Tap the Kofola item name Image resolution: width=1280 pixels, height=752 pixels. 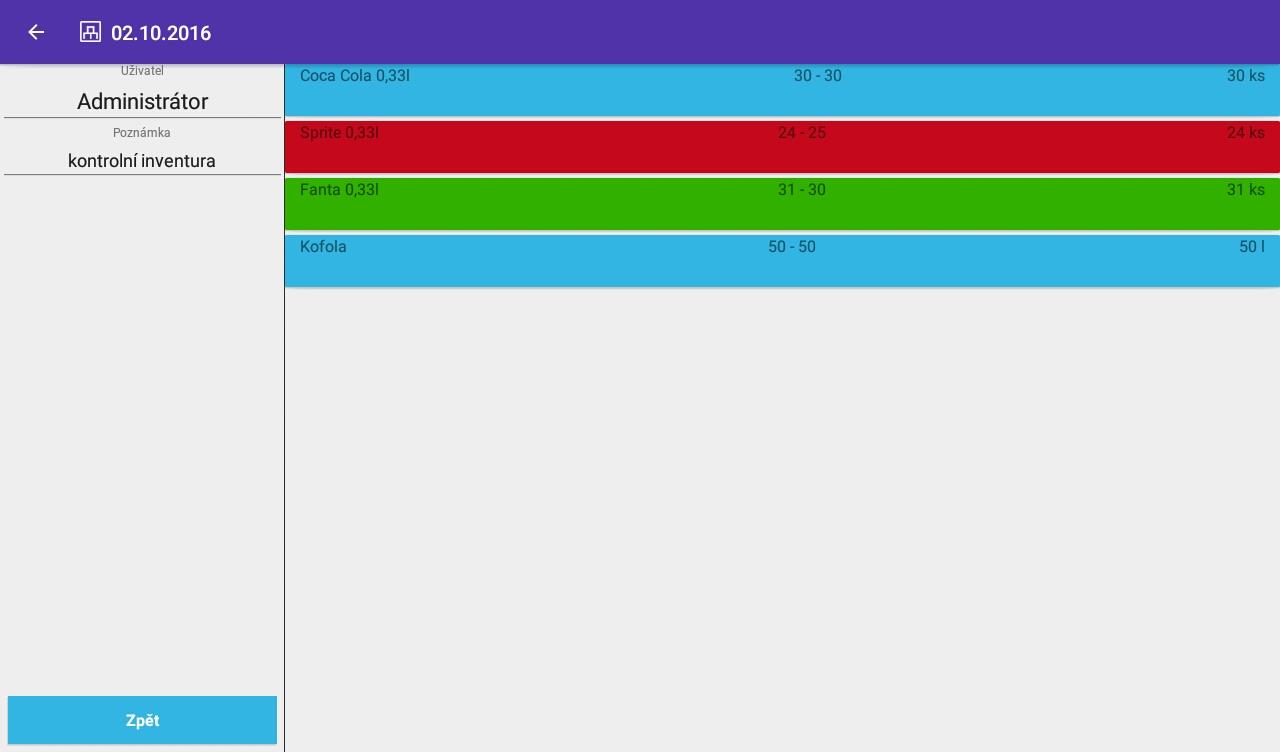pos(323,247)
